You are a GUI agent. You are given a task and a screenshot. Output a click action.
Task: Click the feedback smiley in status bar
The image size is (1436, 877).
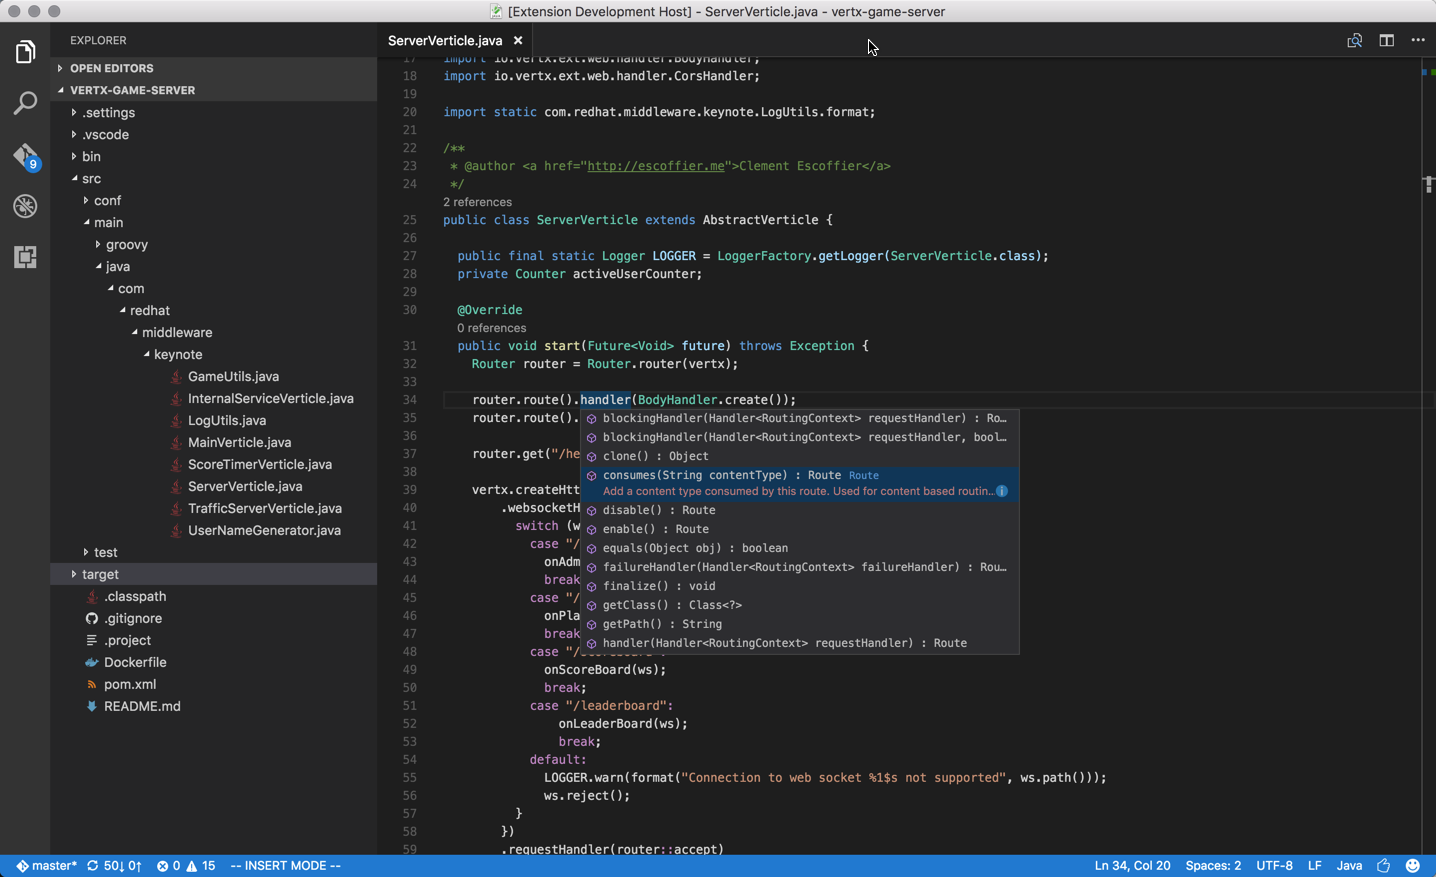click(1412, 865)
